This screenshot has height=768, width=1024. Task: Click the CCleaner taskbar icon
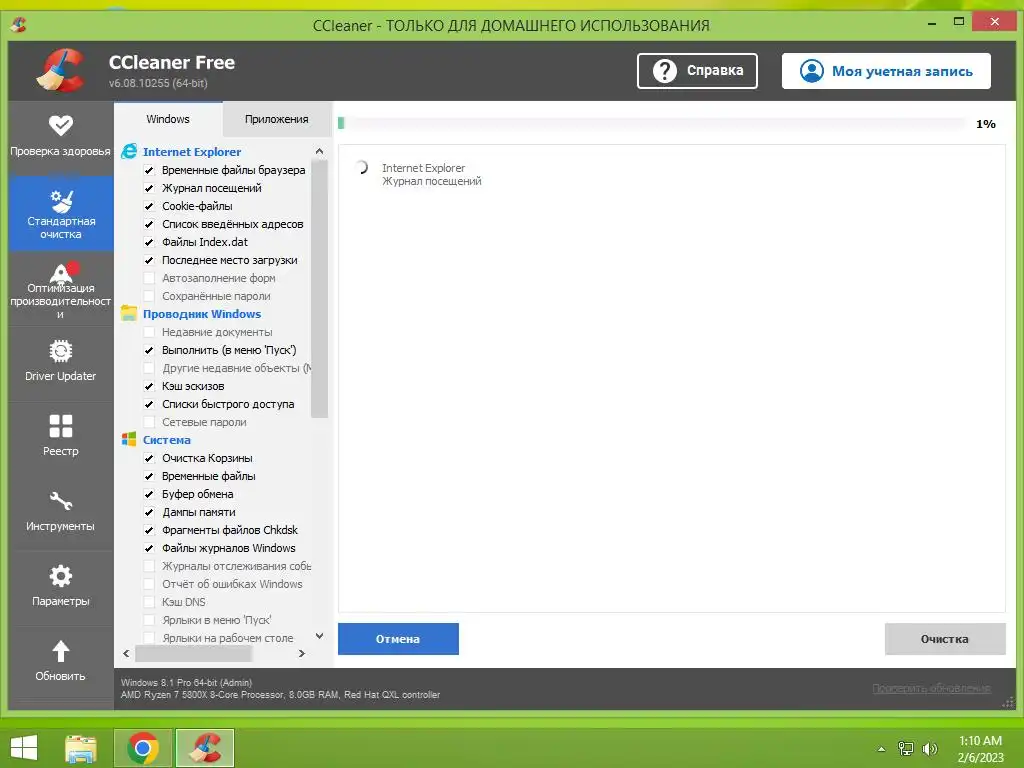(205, 748)
